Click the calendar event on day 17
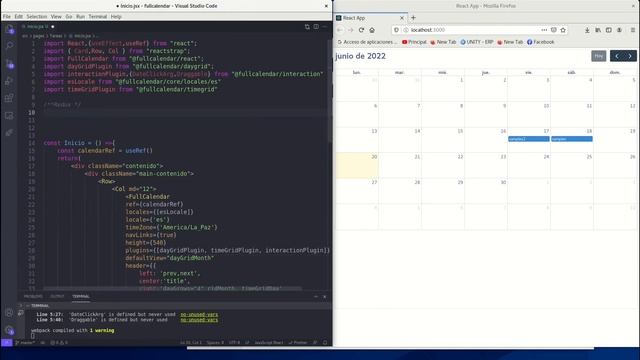Viewport: 640px width, 360px height. click(529, 139)
